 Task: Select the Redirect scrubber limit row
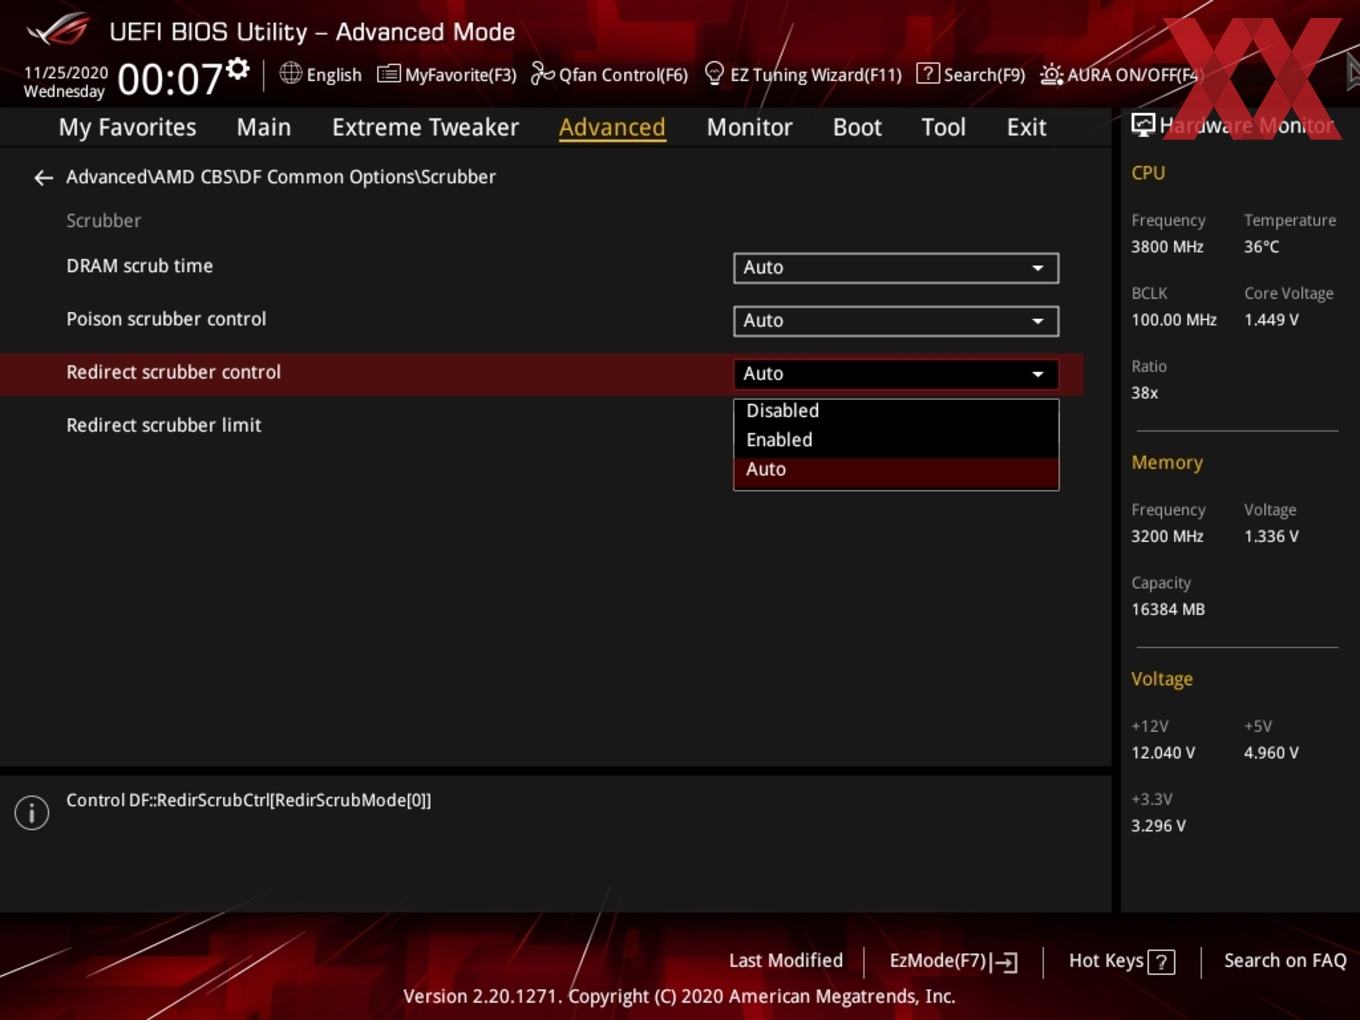tap(163, 425)
